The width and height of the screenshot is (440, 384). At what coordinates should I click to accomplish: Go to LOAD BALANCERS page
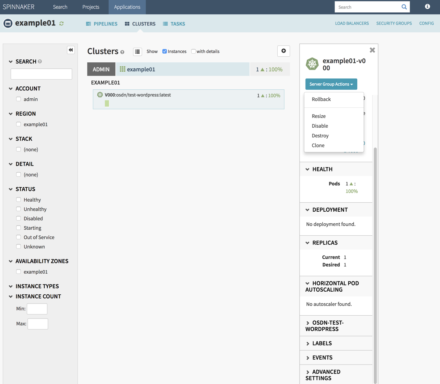(352, 23)
